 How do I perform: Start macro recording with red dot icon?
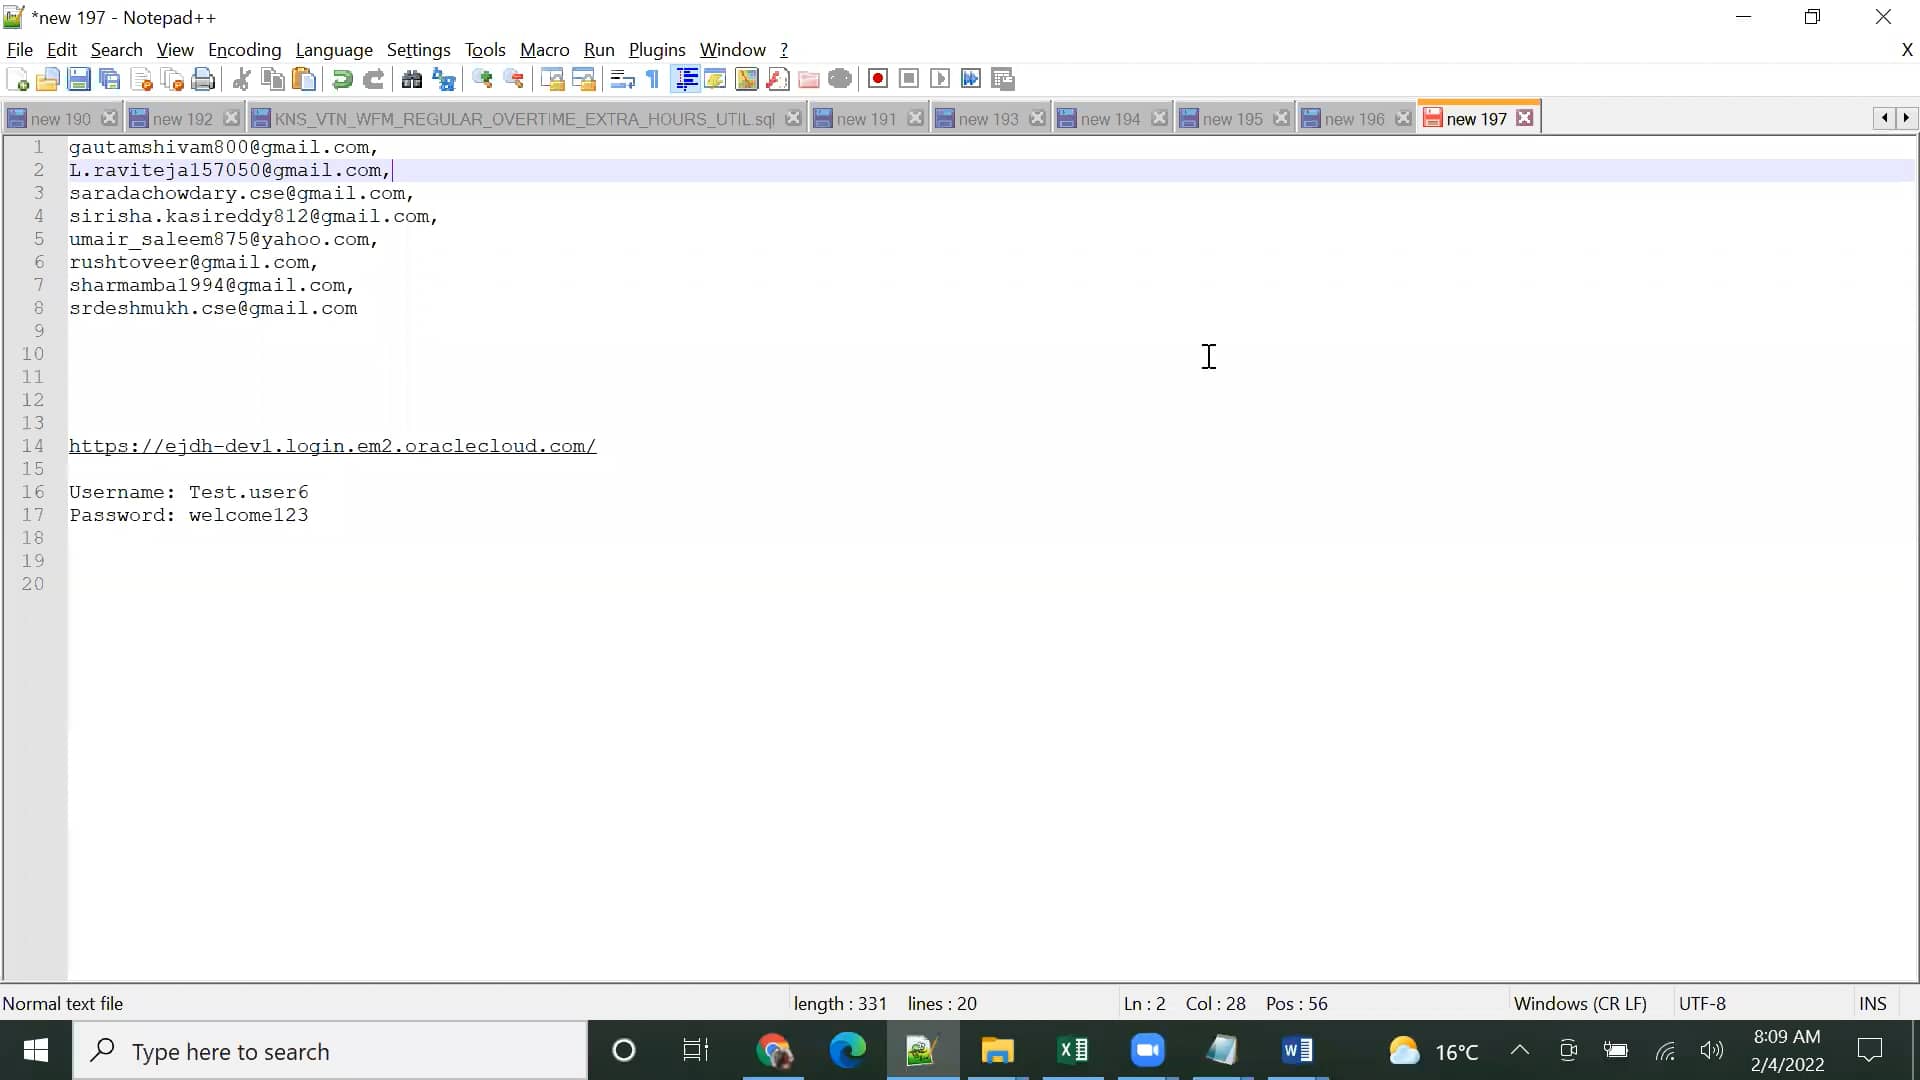[878, 79]
